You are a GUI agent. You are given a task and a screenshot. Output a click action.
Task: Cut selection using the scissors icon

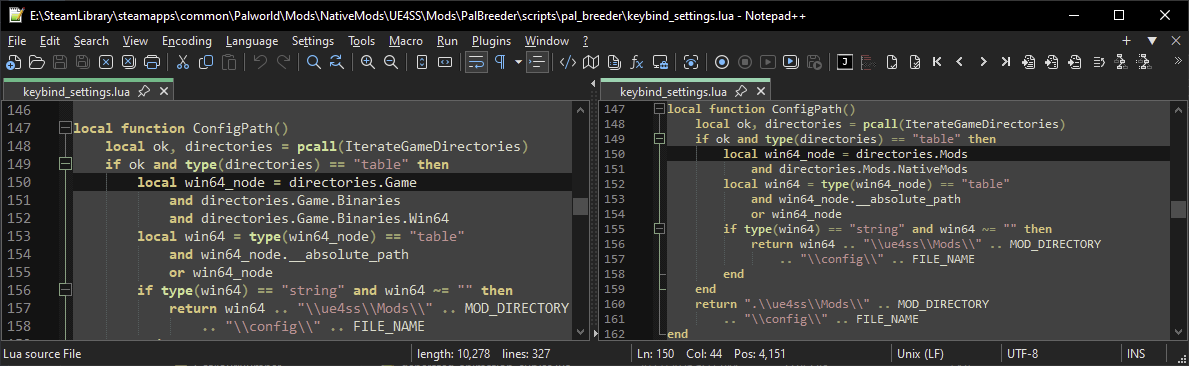[183, 62]
